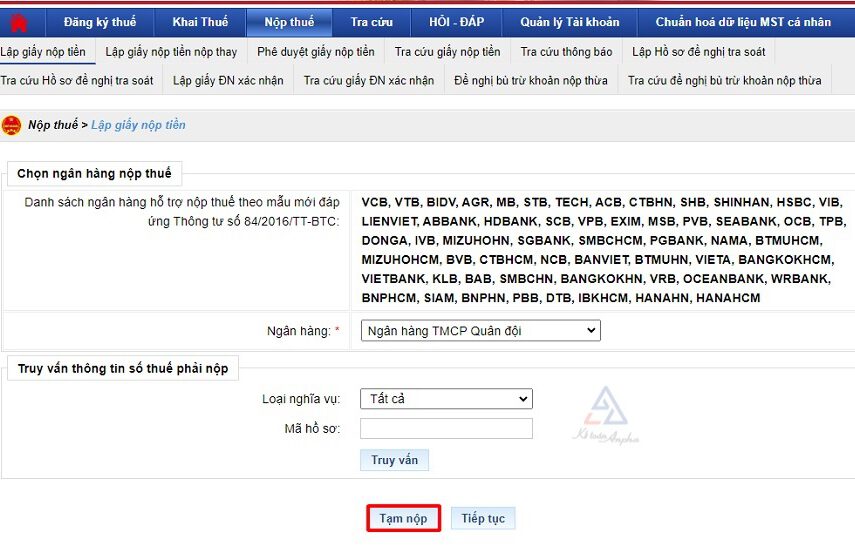This screenshot has height=546, width=855.
Task: Click the Mã hồ sơ input field
Action: tap(446, 429)
